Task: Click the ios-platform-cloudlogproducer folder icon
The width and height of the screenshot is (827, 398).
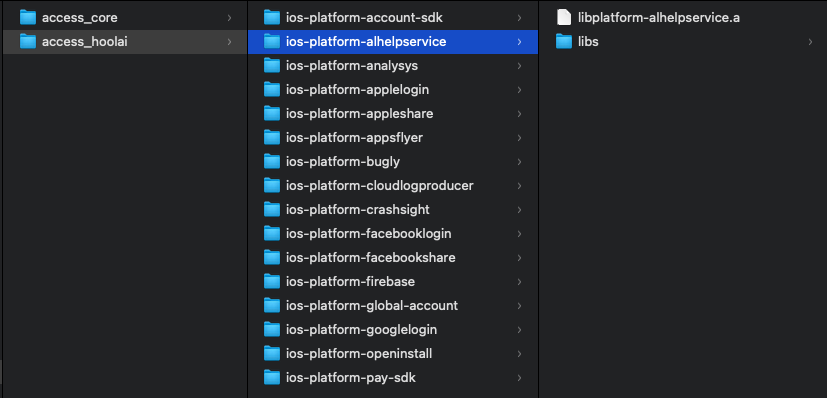Action: click(x=272, y=186)
